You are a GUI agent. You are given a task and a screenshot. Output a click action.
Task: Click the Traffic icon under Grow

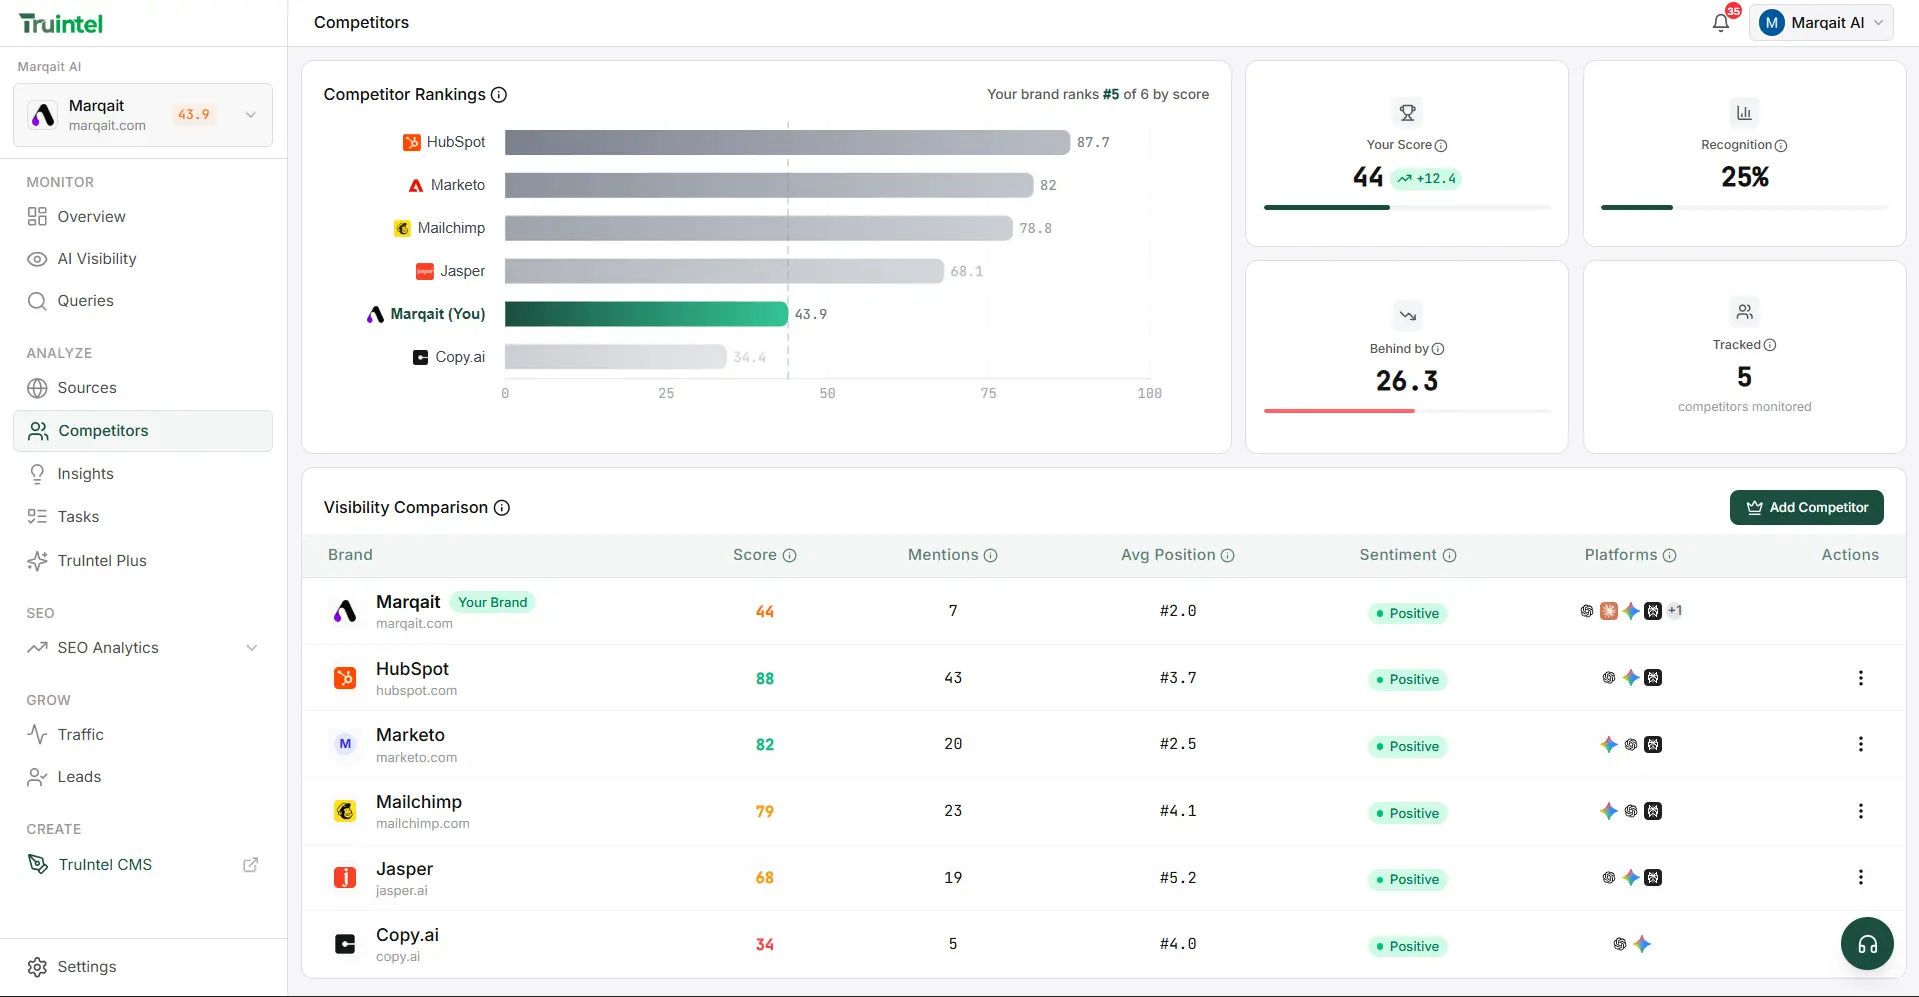37,734
